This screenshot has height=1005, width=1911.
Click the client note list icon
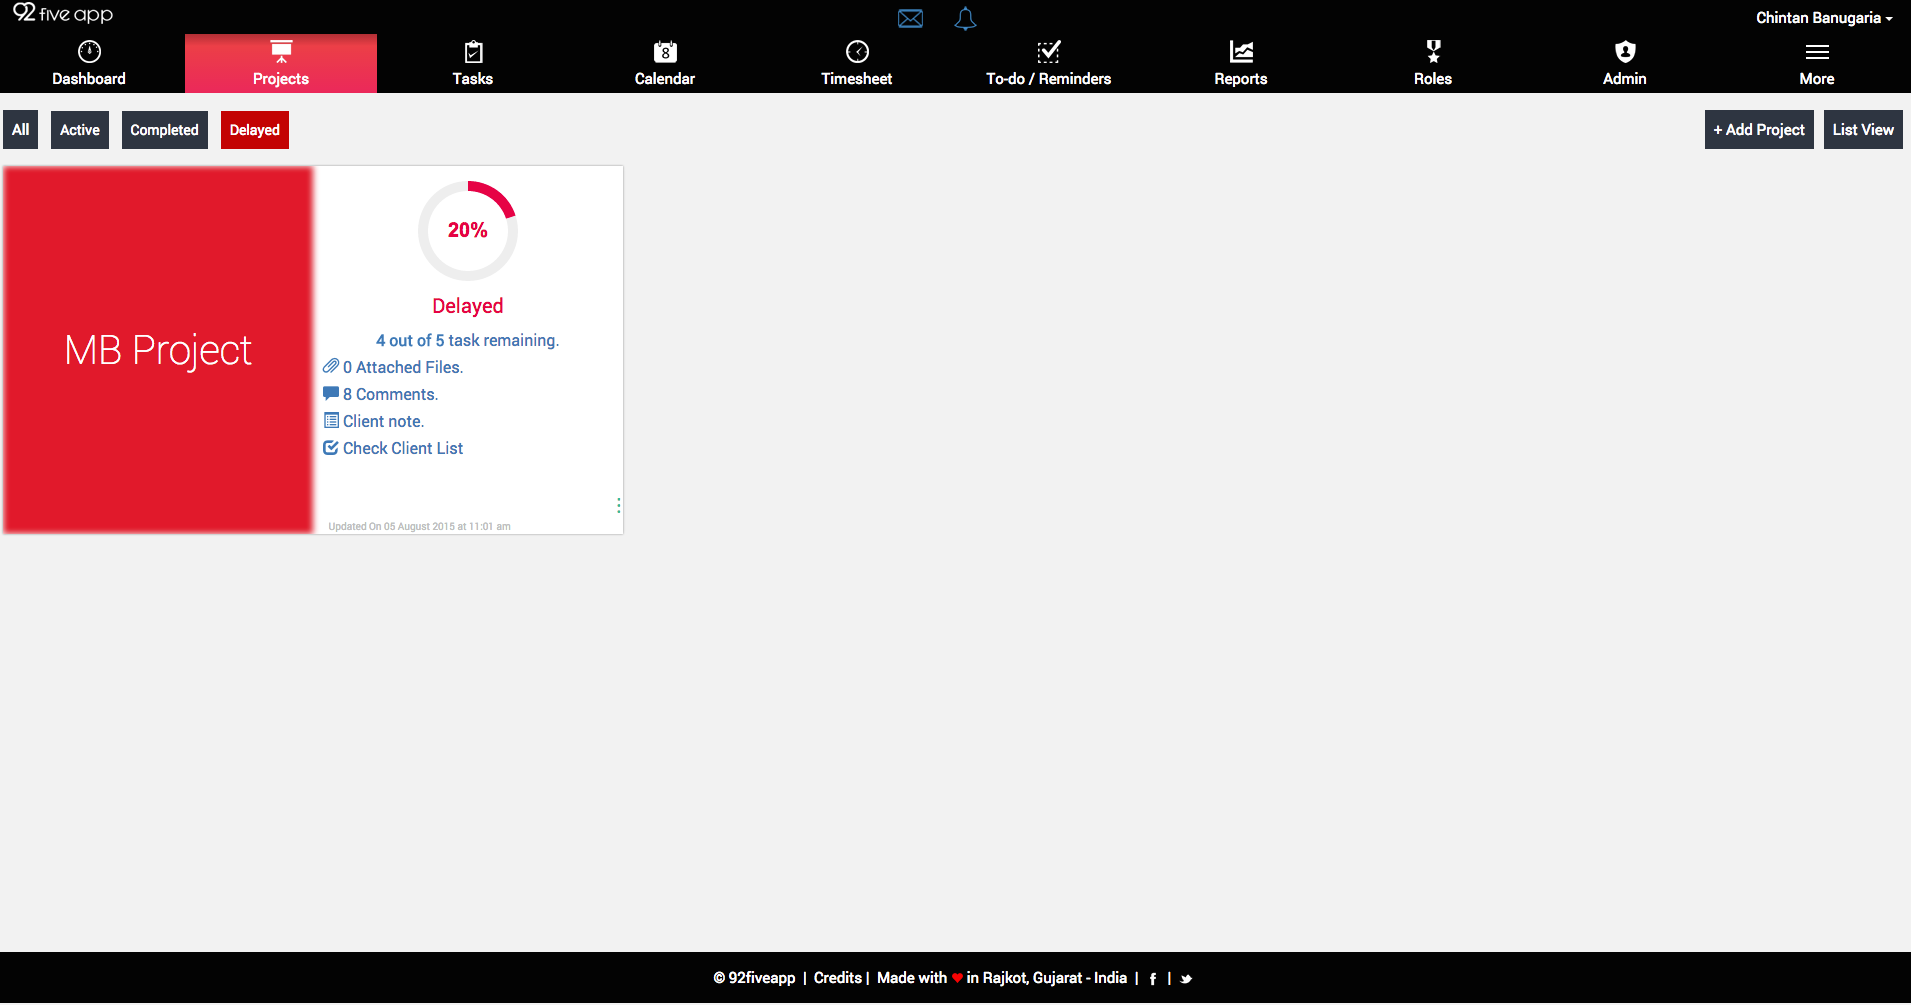(x=331, y=420)
